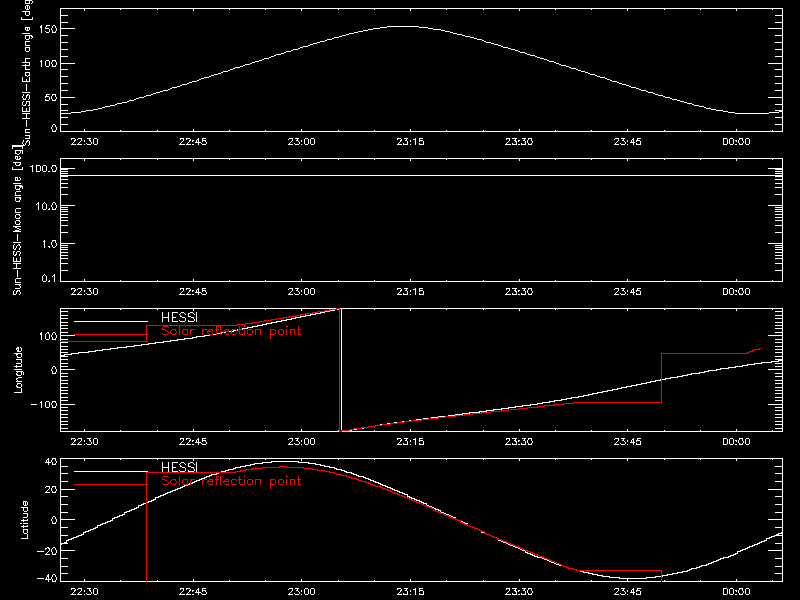Select Solar reflection point legend in Latitude plot
The width and height of the screenshot is (800, 600).
pyautogui.click(x=231, y=481)
